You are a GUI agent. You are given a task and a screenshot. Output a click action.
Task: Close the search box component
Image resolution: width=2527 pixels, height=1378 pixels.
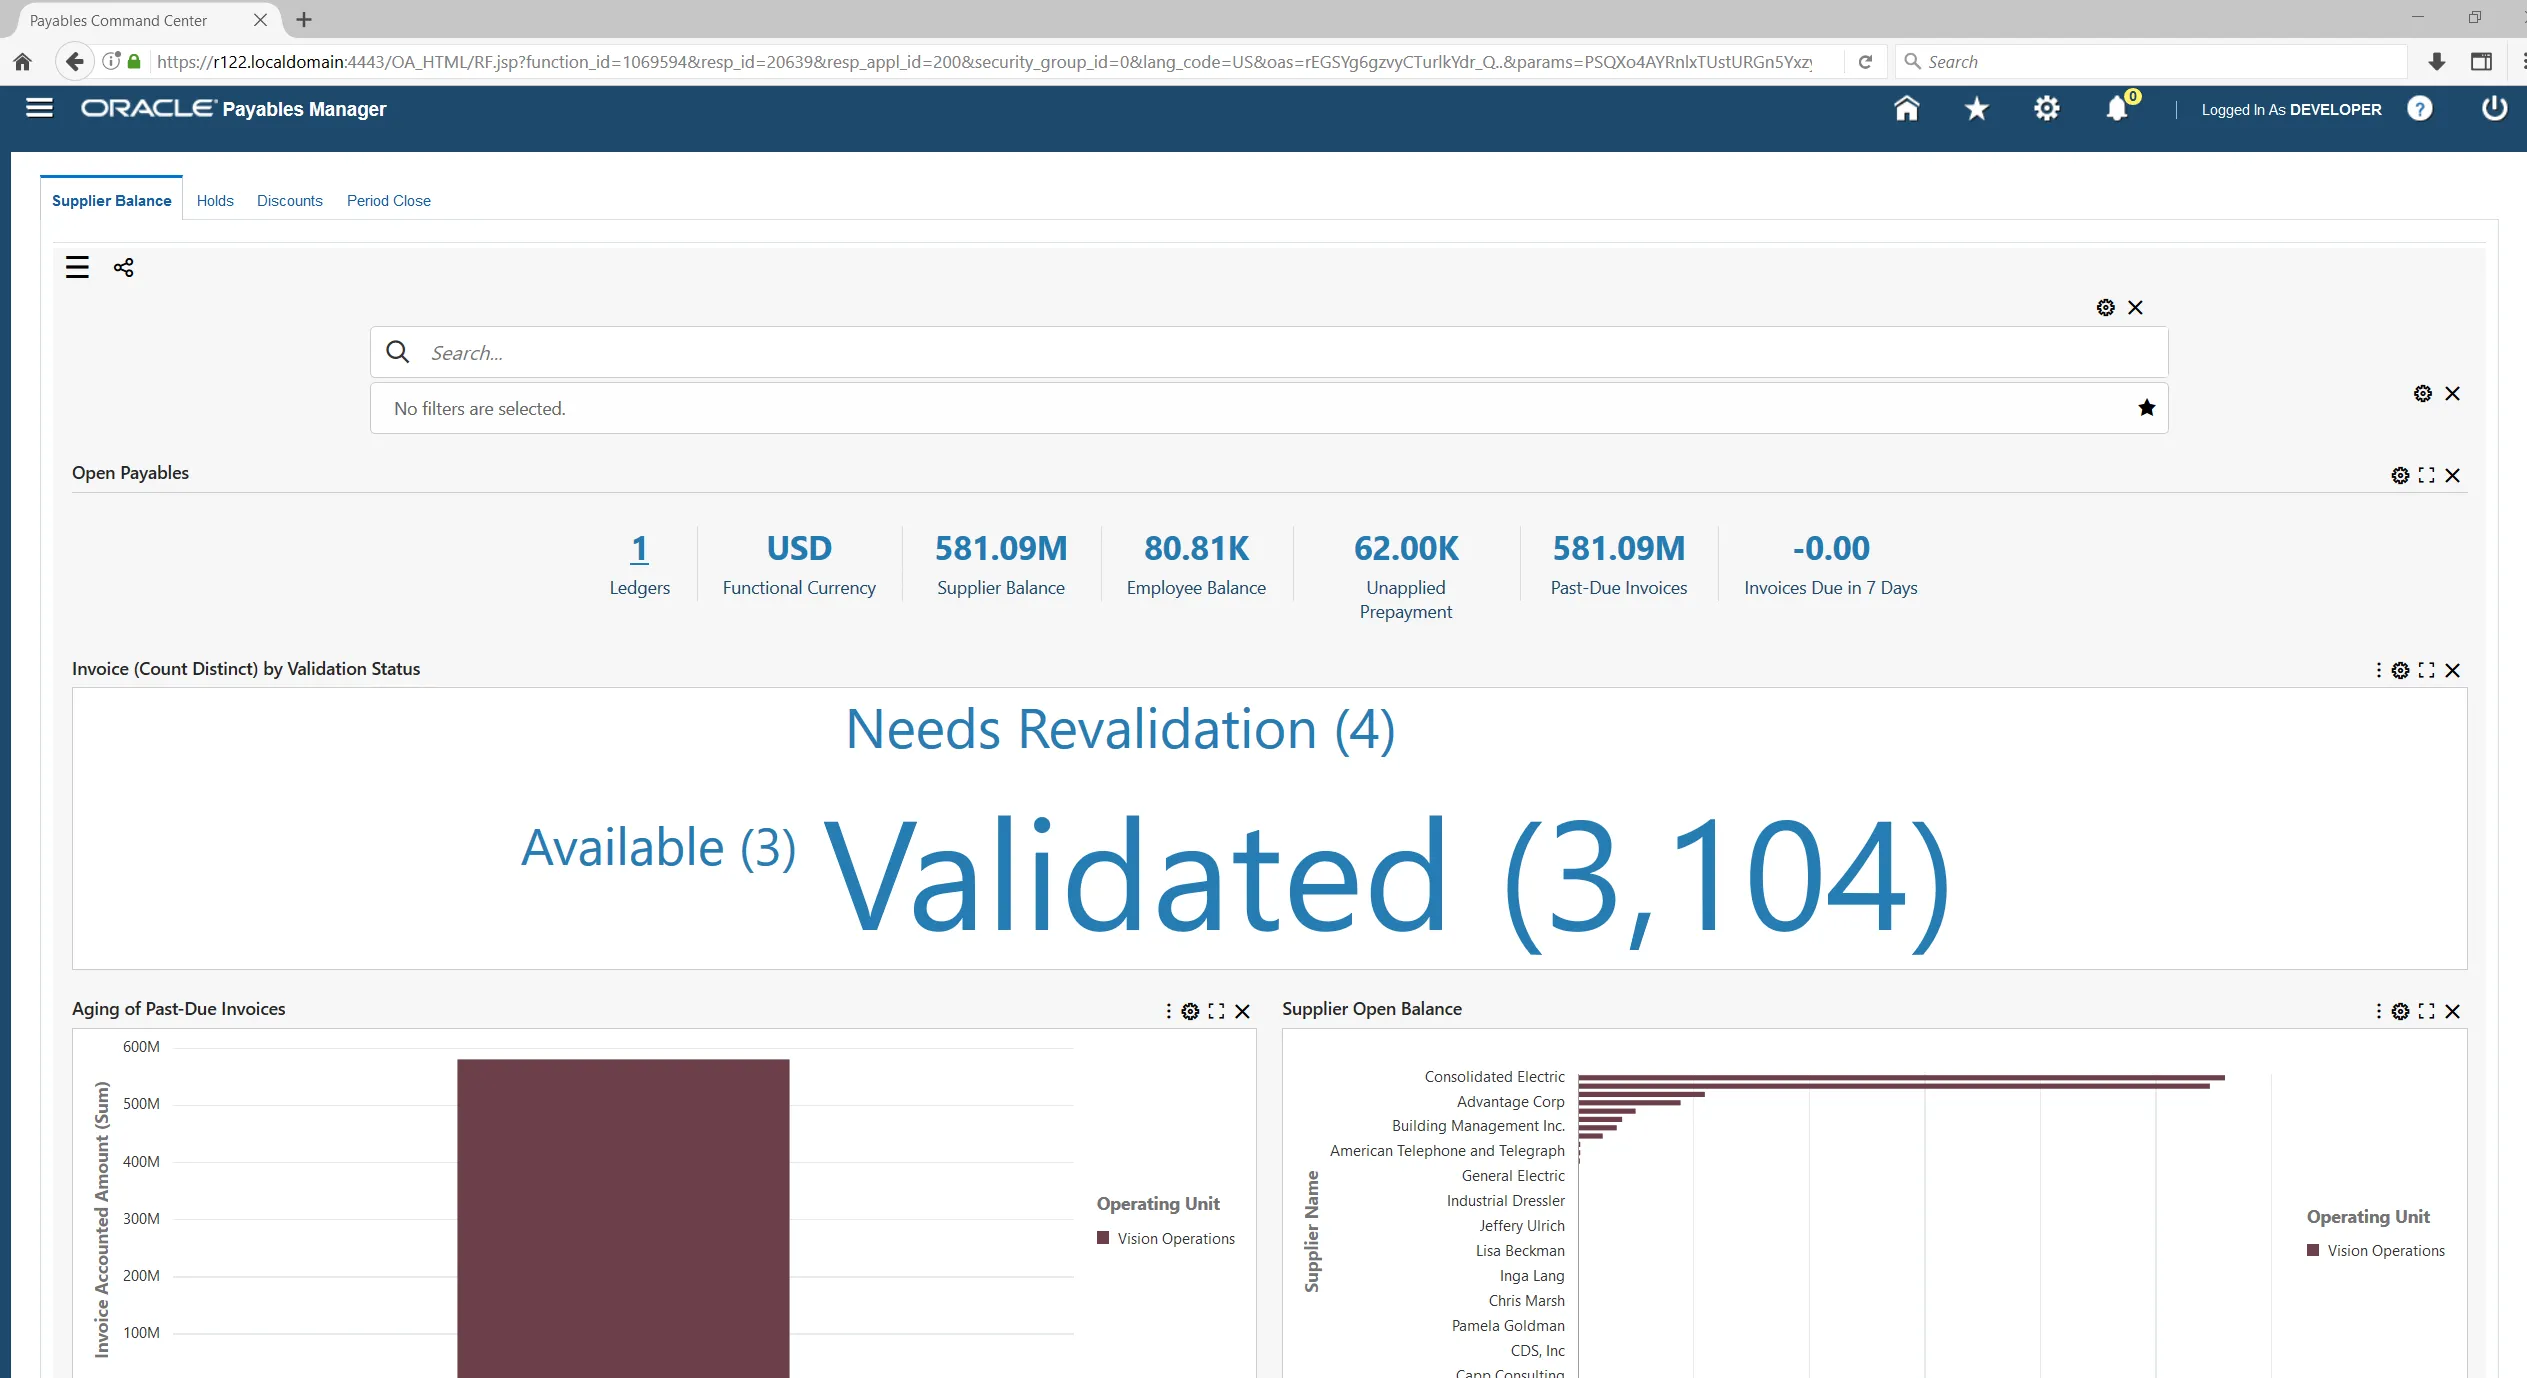pyautogui.click(x=2135, y=307)
